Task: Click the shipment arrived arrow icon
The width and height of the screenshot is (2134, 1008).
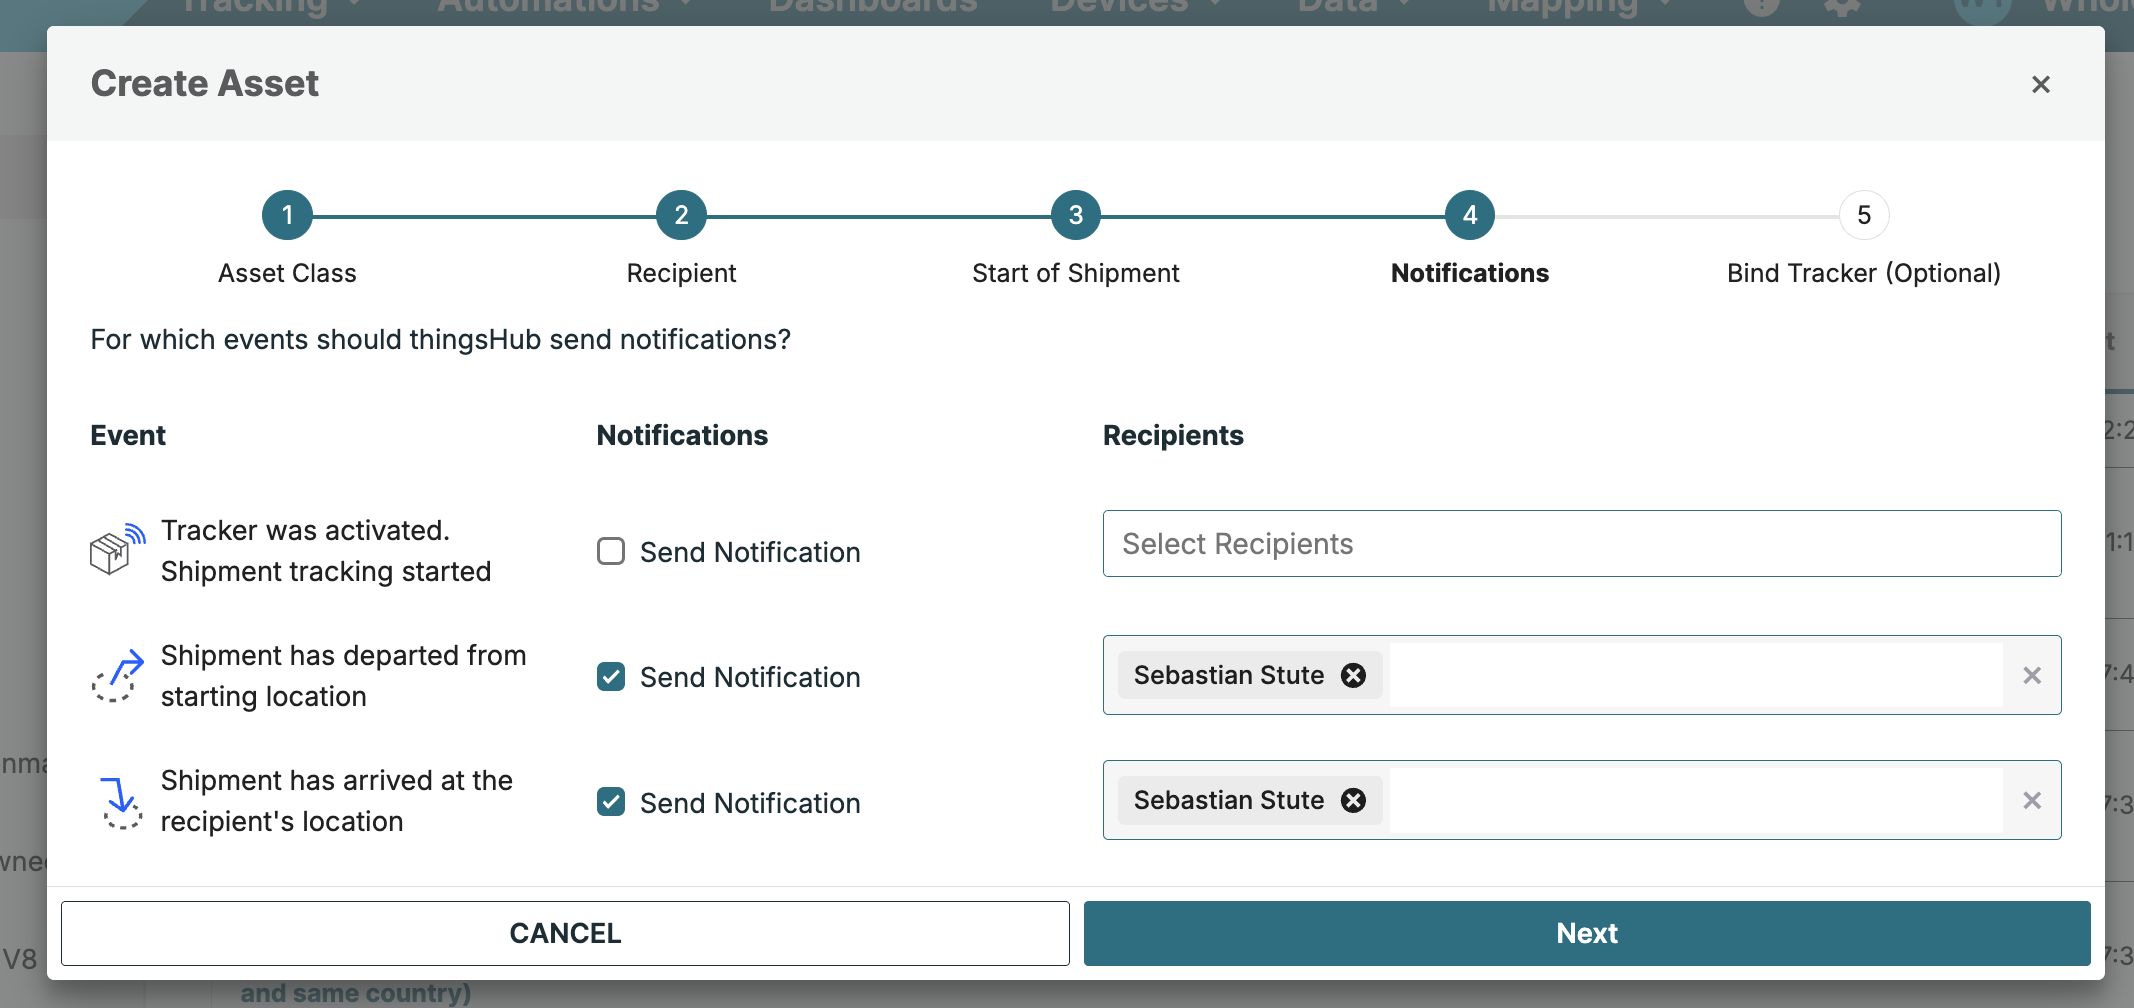Action: (x=121, y=802)
